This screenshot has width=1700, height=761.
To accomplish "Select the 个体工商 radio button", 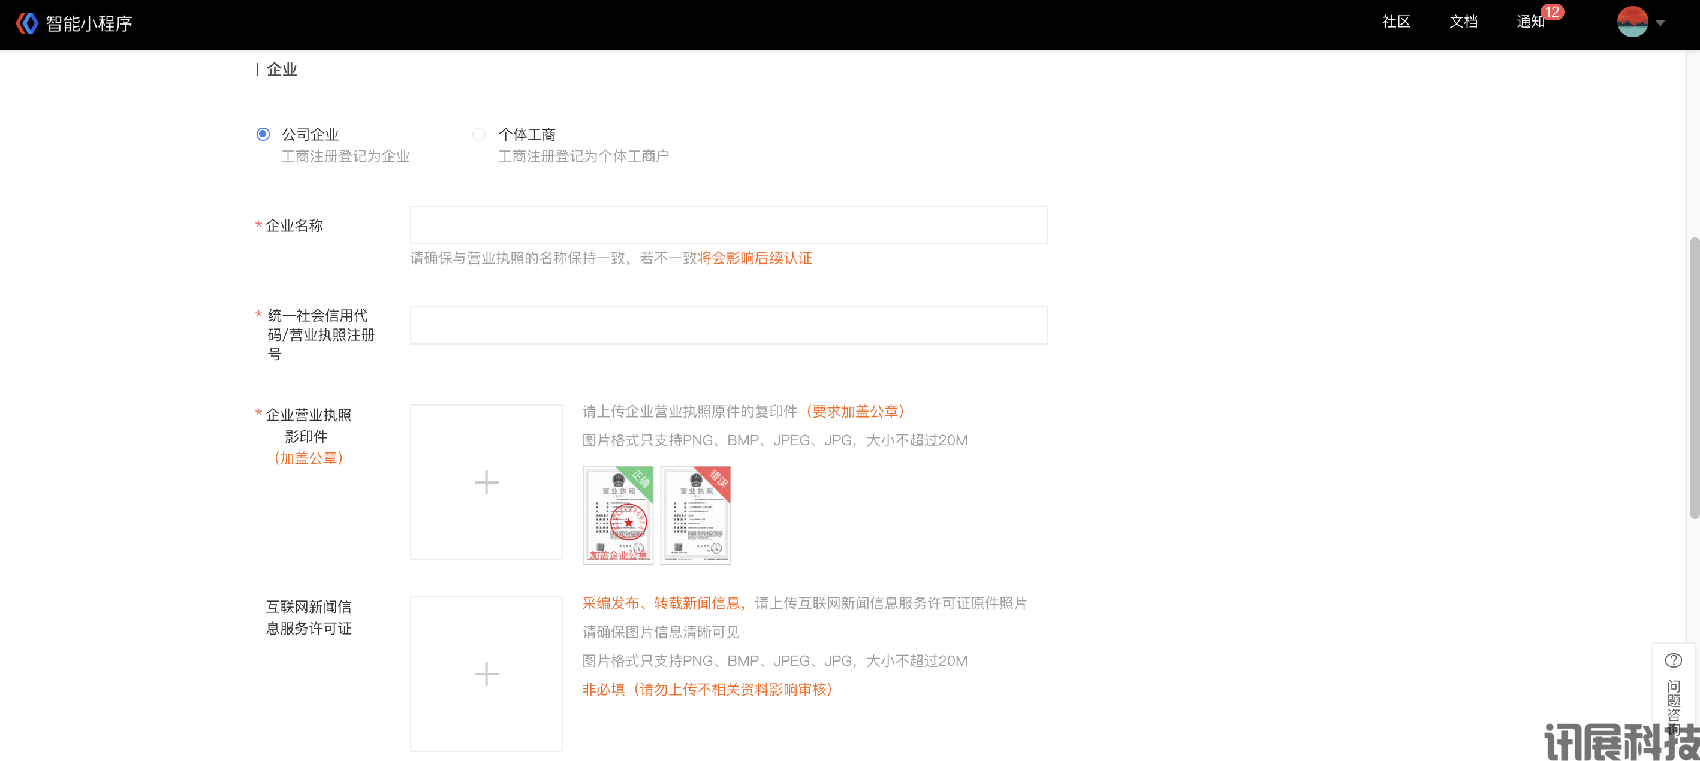I will point(479,134).
